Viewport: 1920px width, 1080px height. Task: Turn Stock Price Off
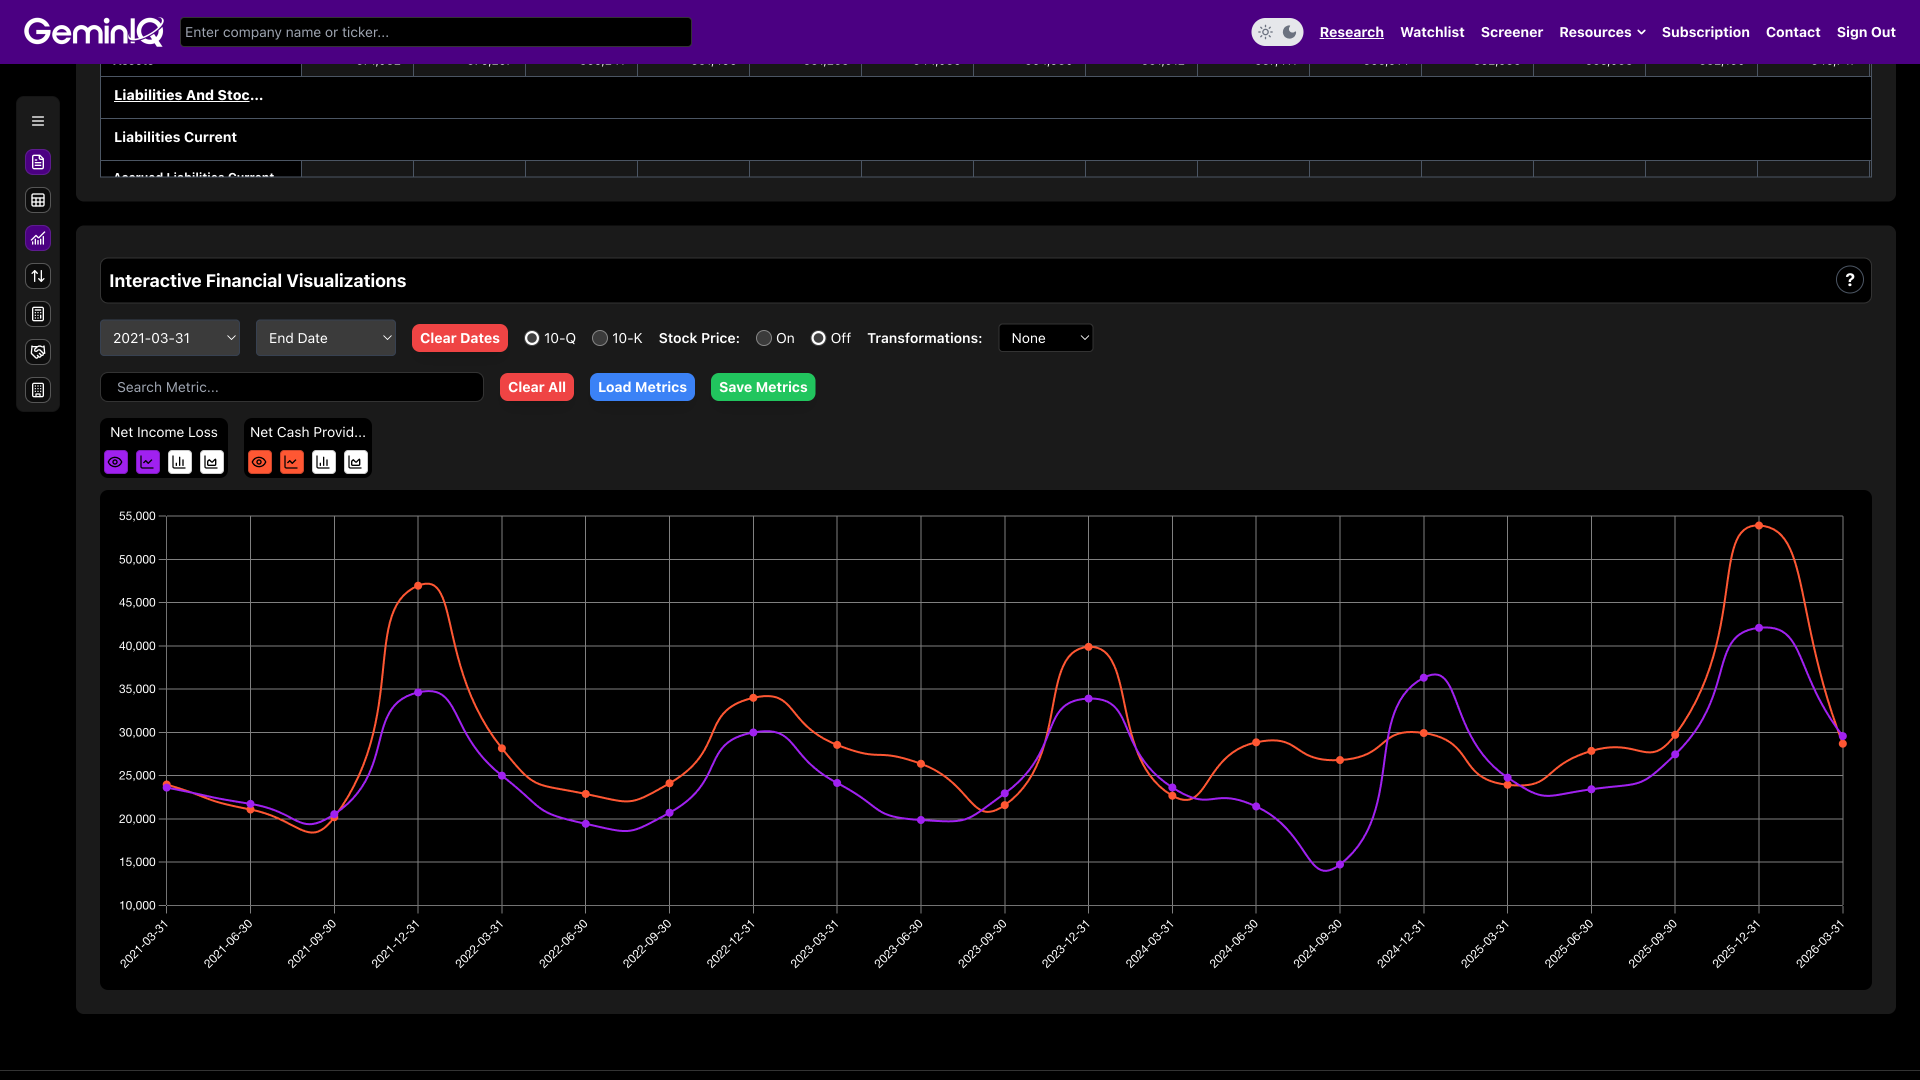coord(818,338)
